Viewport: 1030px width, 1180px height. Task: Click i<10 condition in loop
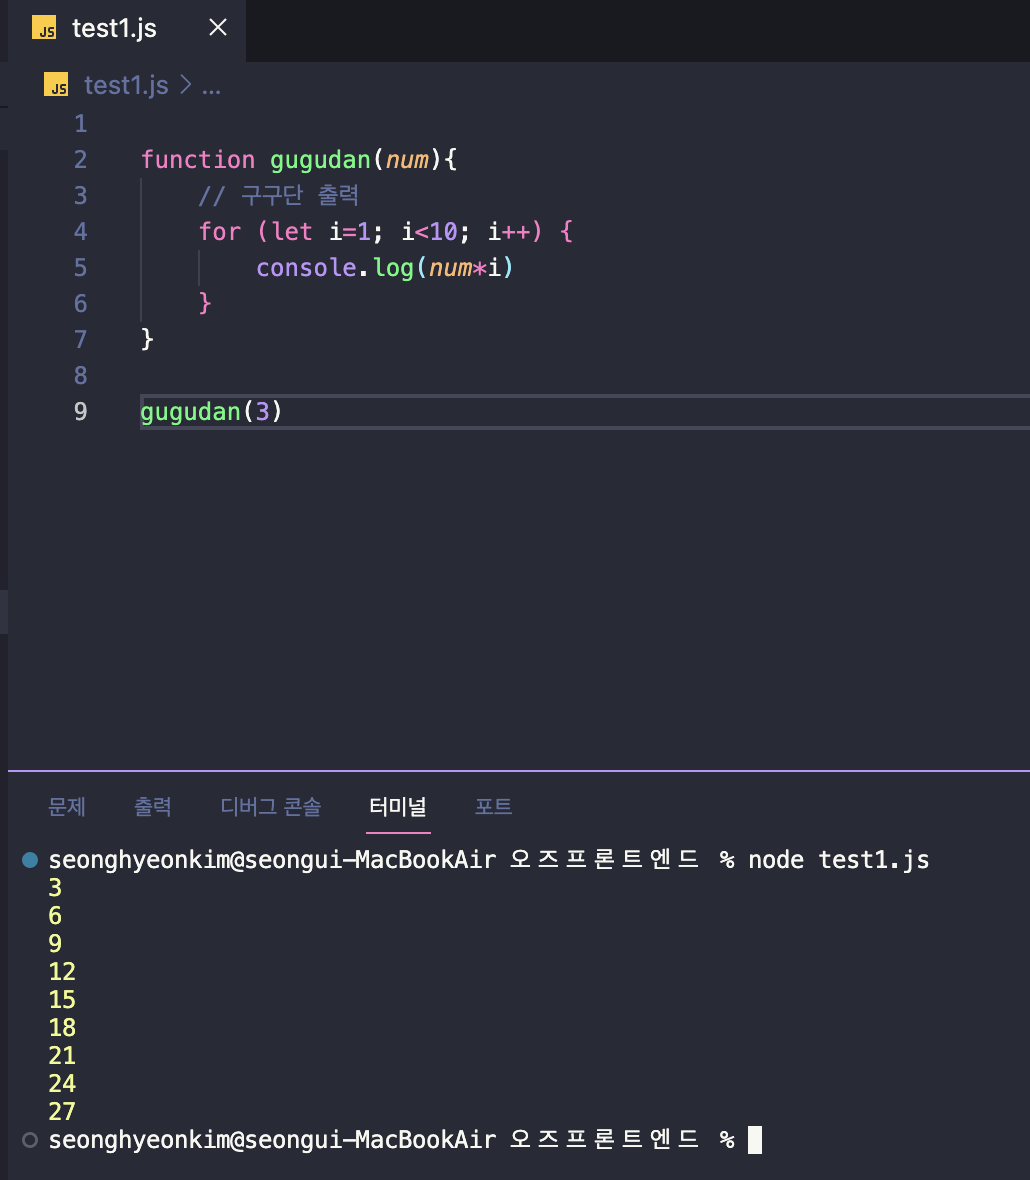[429, 232]
